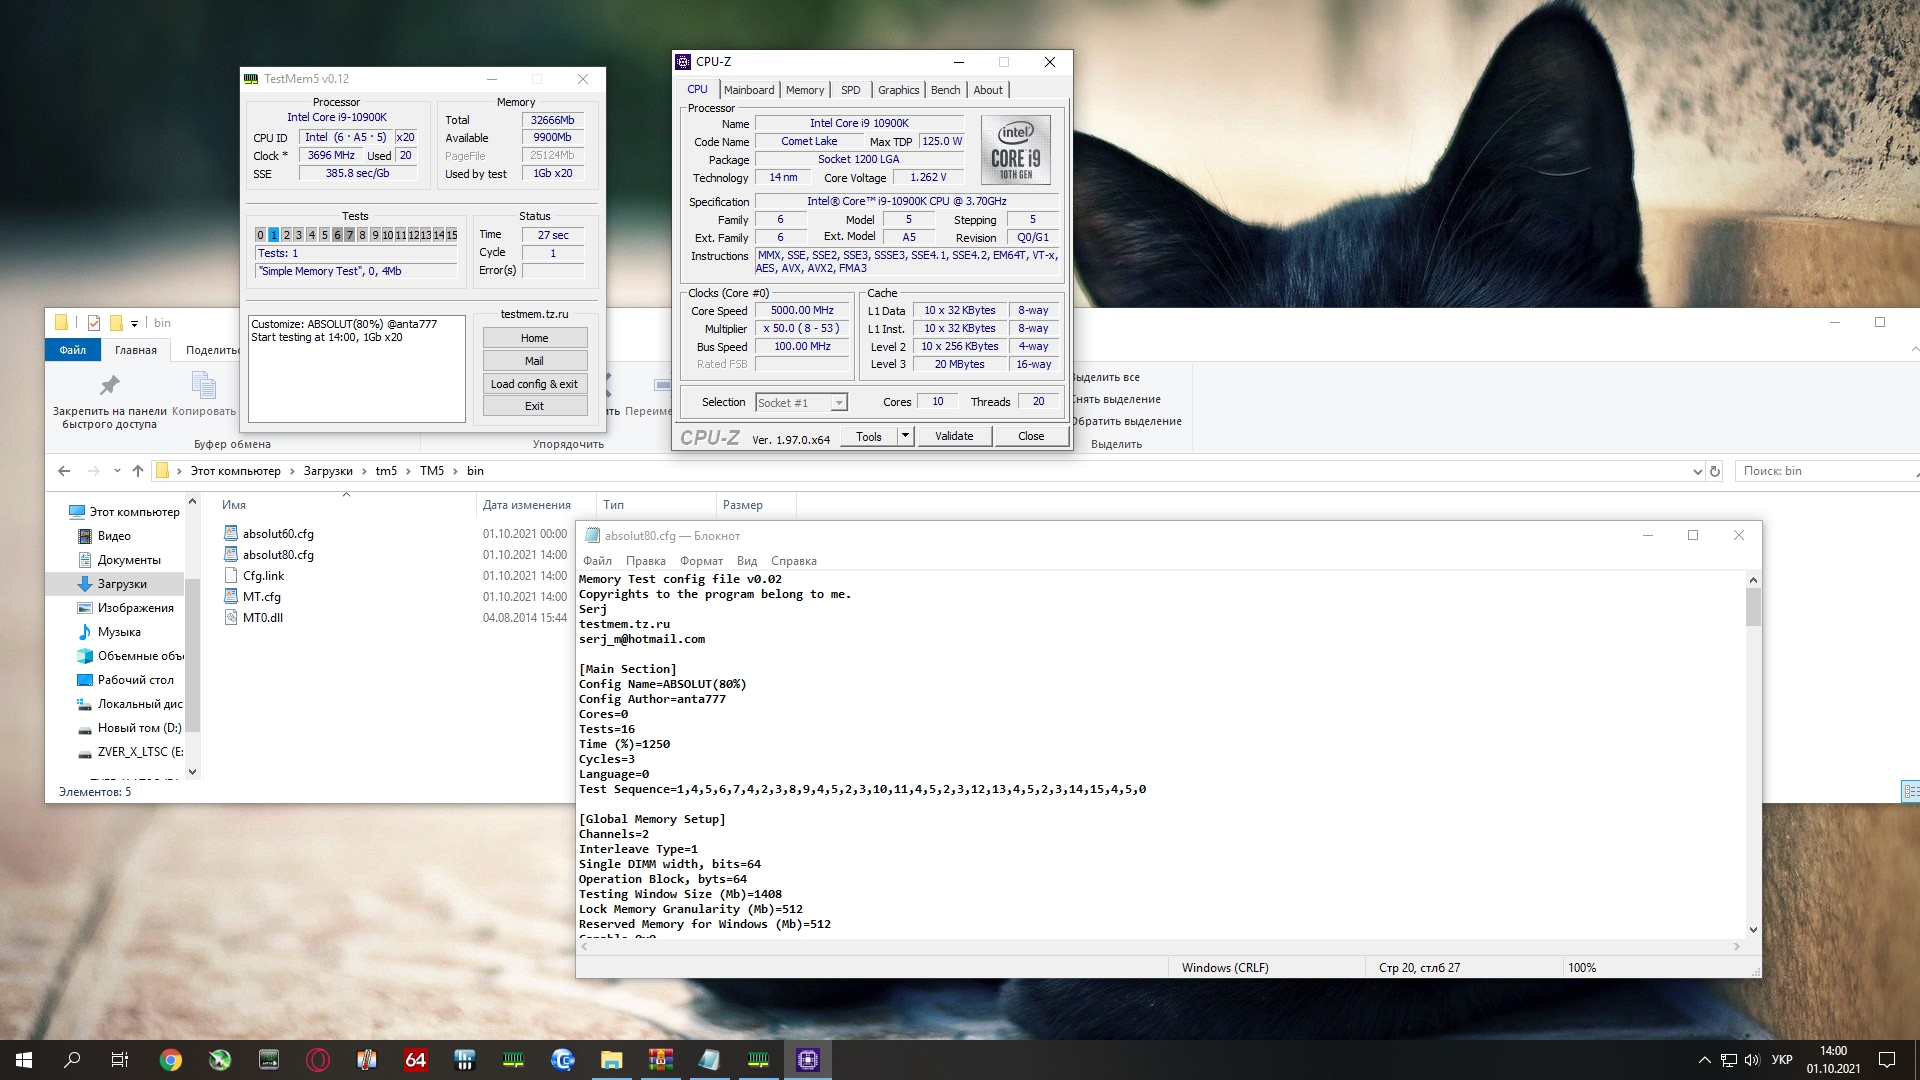Click the Opera browser taskbar icon
Viewport: 1920px width, 1080px height.
[318, 1060]
